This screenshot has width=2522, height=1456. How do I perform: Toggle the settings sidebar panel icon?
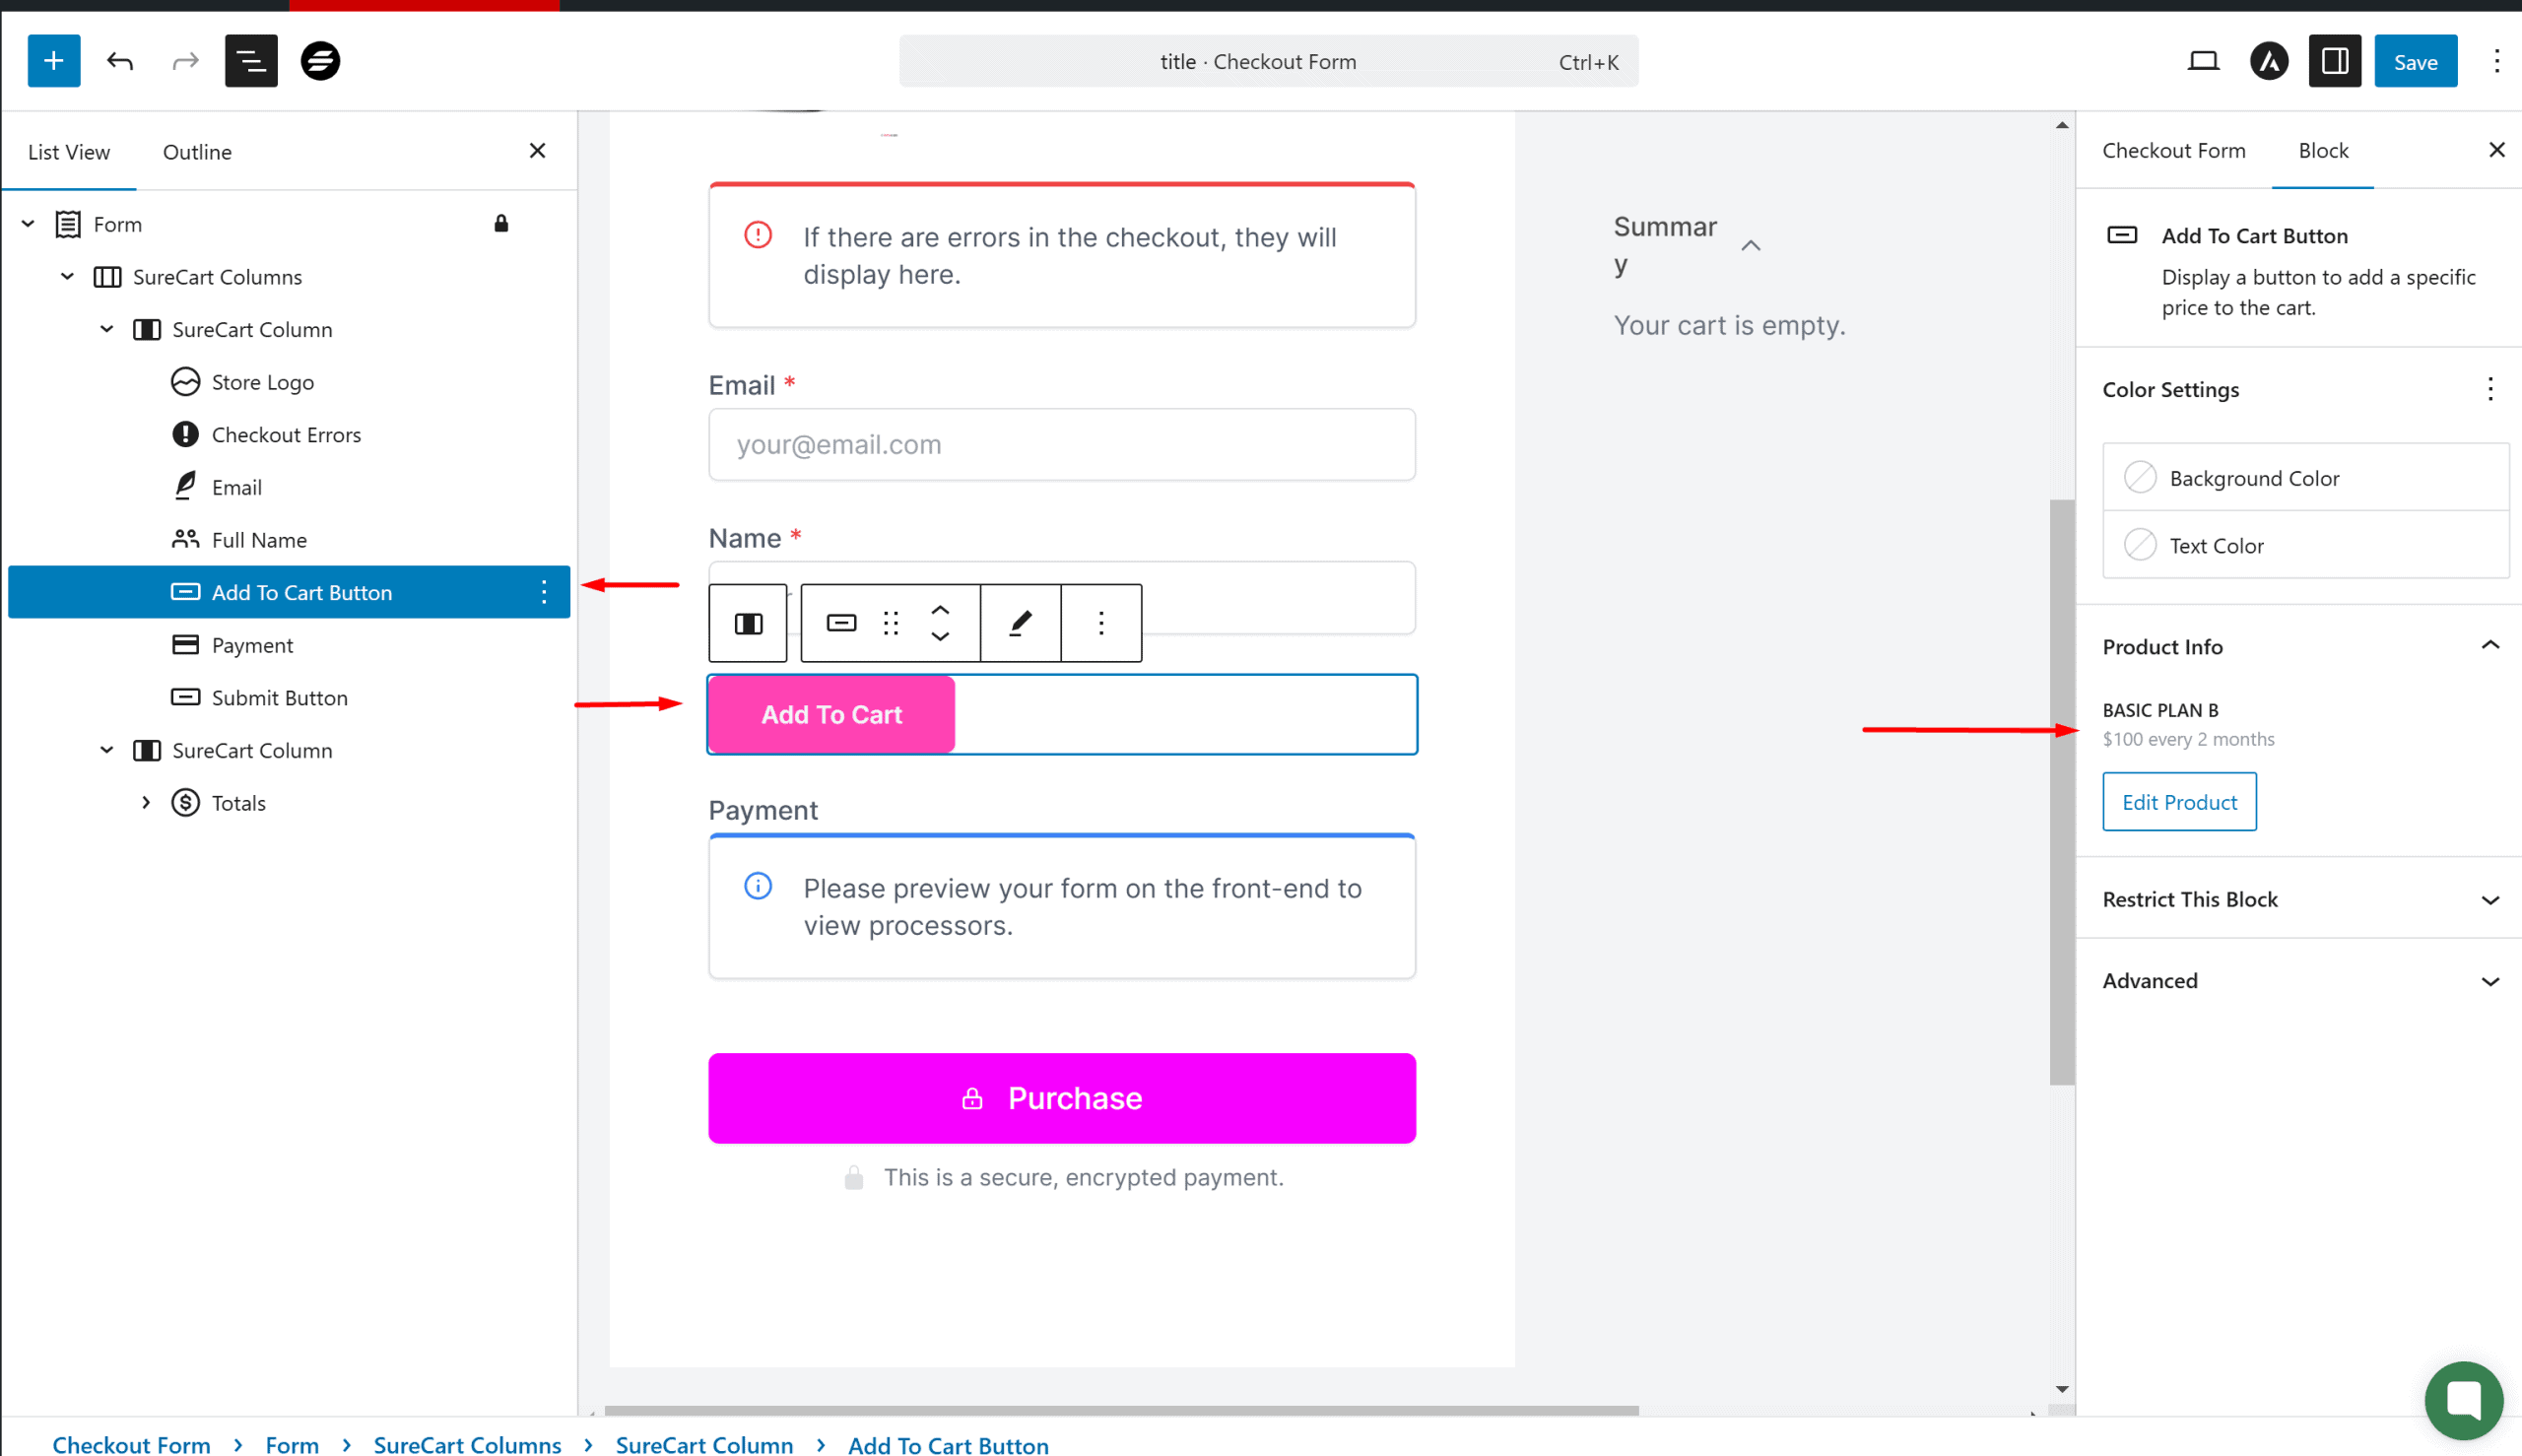2334,61
